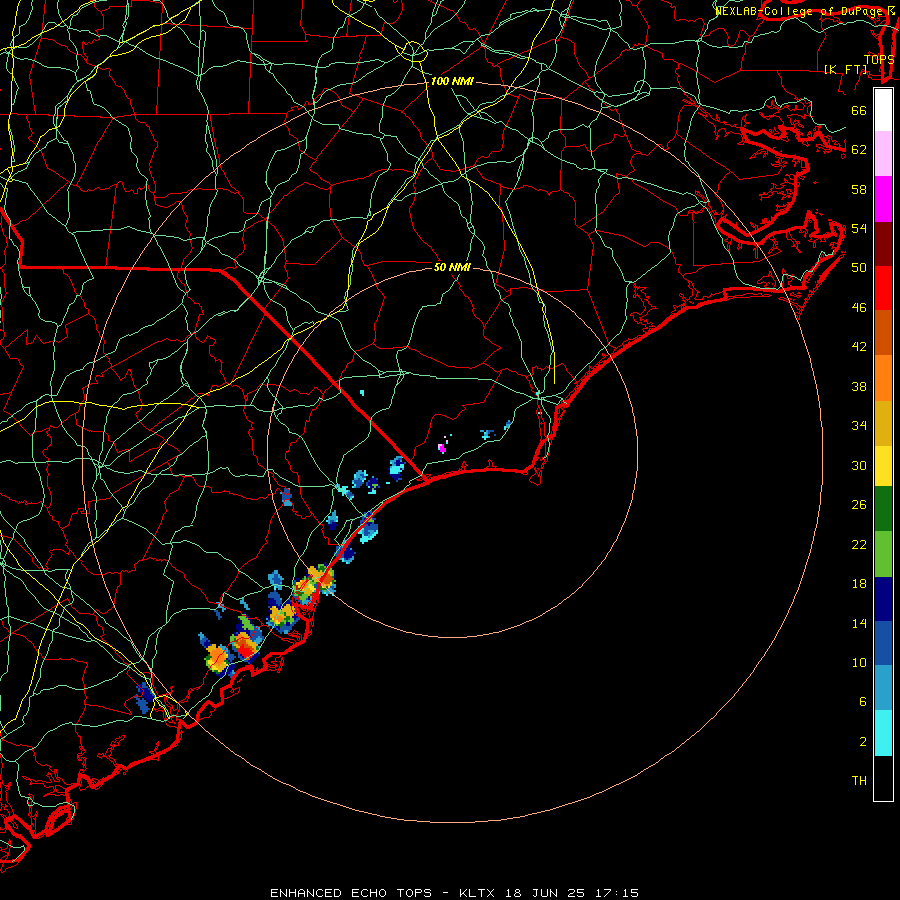This screenshot has height=900, width=900.
Task: Select the light blue legend swatch
Action: [883, 688]
